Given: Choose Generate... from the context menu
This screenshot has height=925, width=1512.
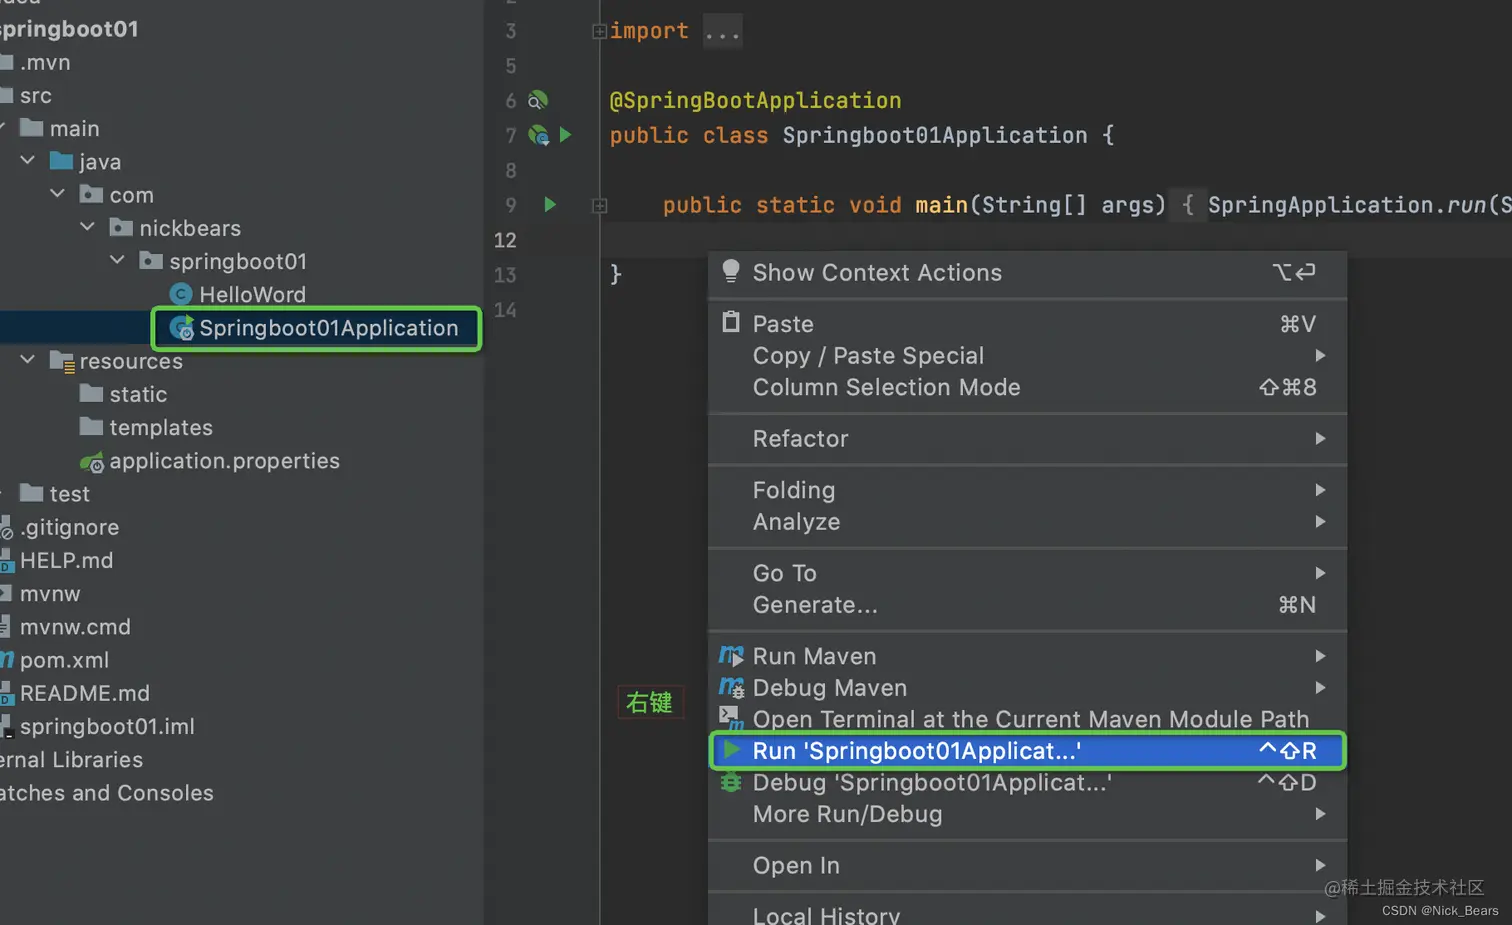Looking at the screenshot, I should tap(1028, 605).
